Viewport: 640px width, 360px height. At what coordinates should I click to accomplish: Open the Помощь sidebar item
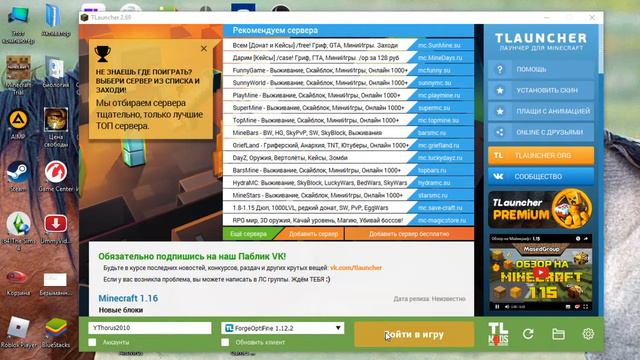541,69
